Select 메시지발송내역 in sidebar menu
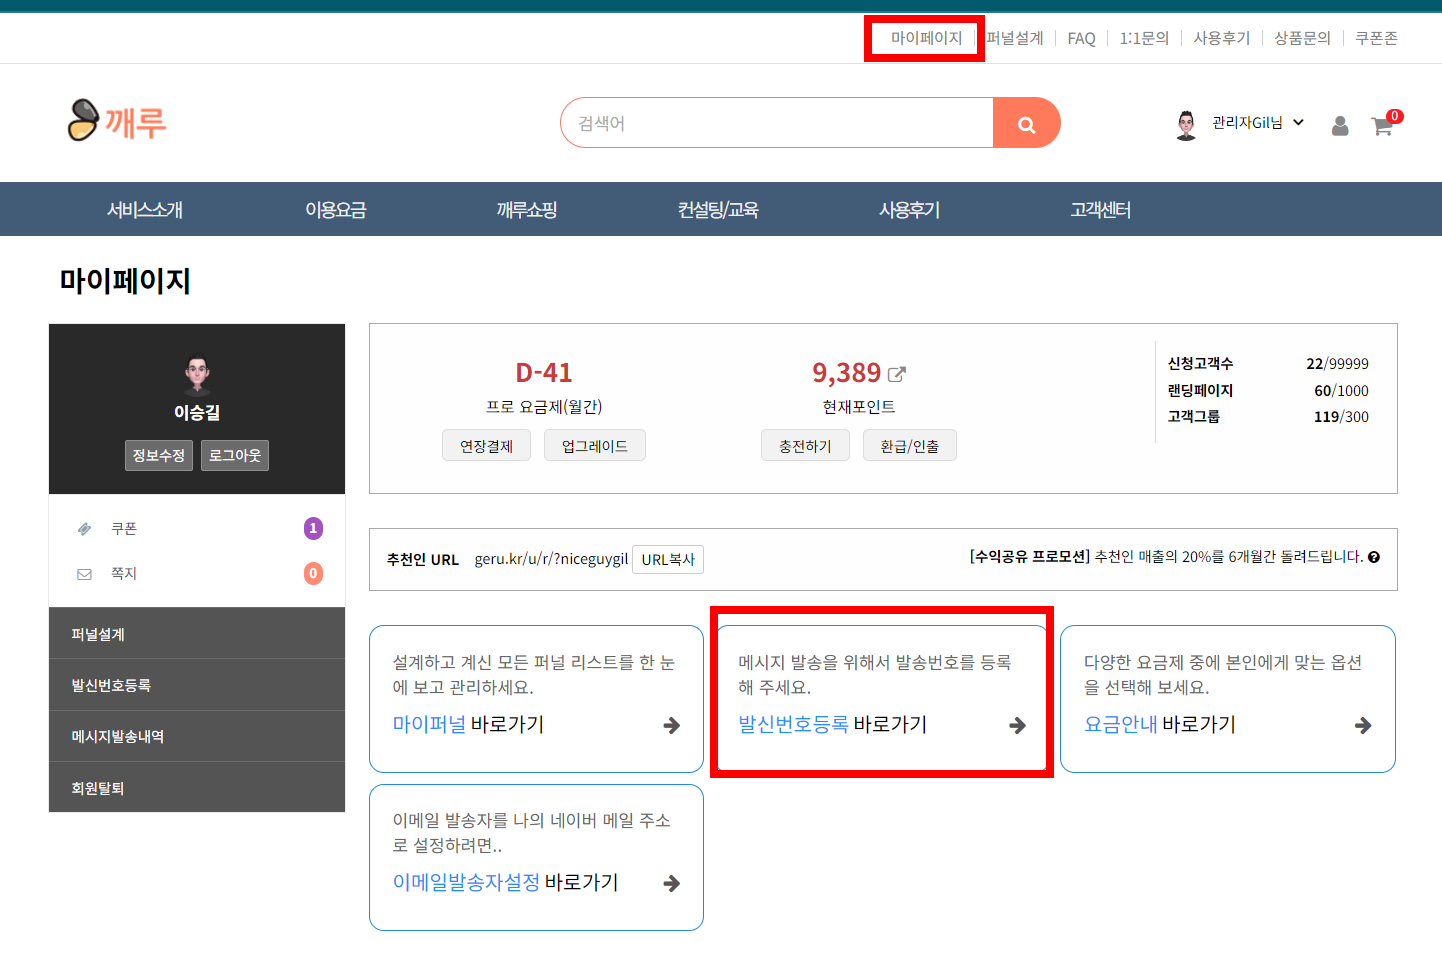1442x980 pixels. pos(197,736)
